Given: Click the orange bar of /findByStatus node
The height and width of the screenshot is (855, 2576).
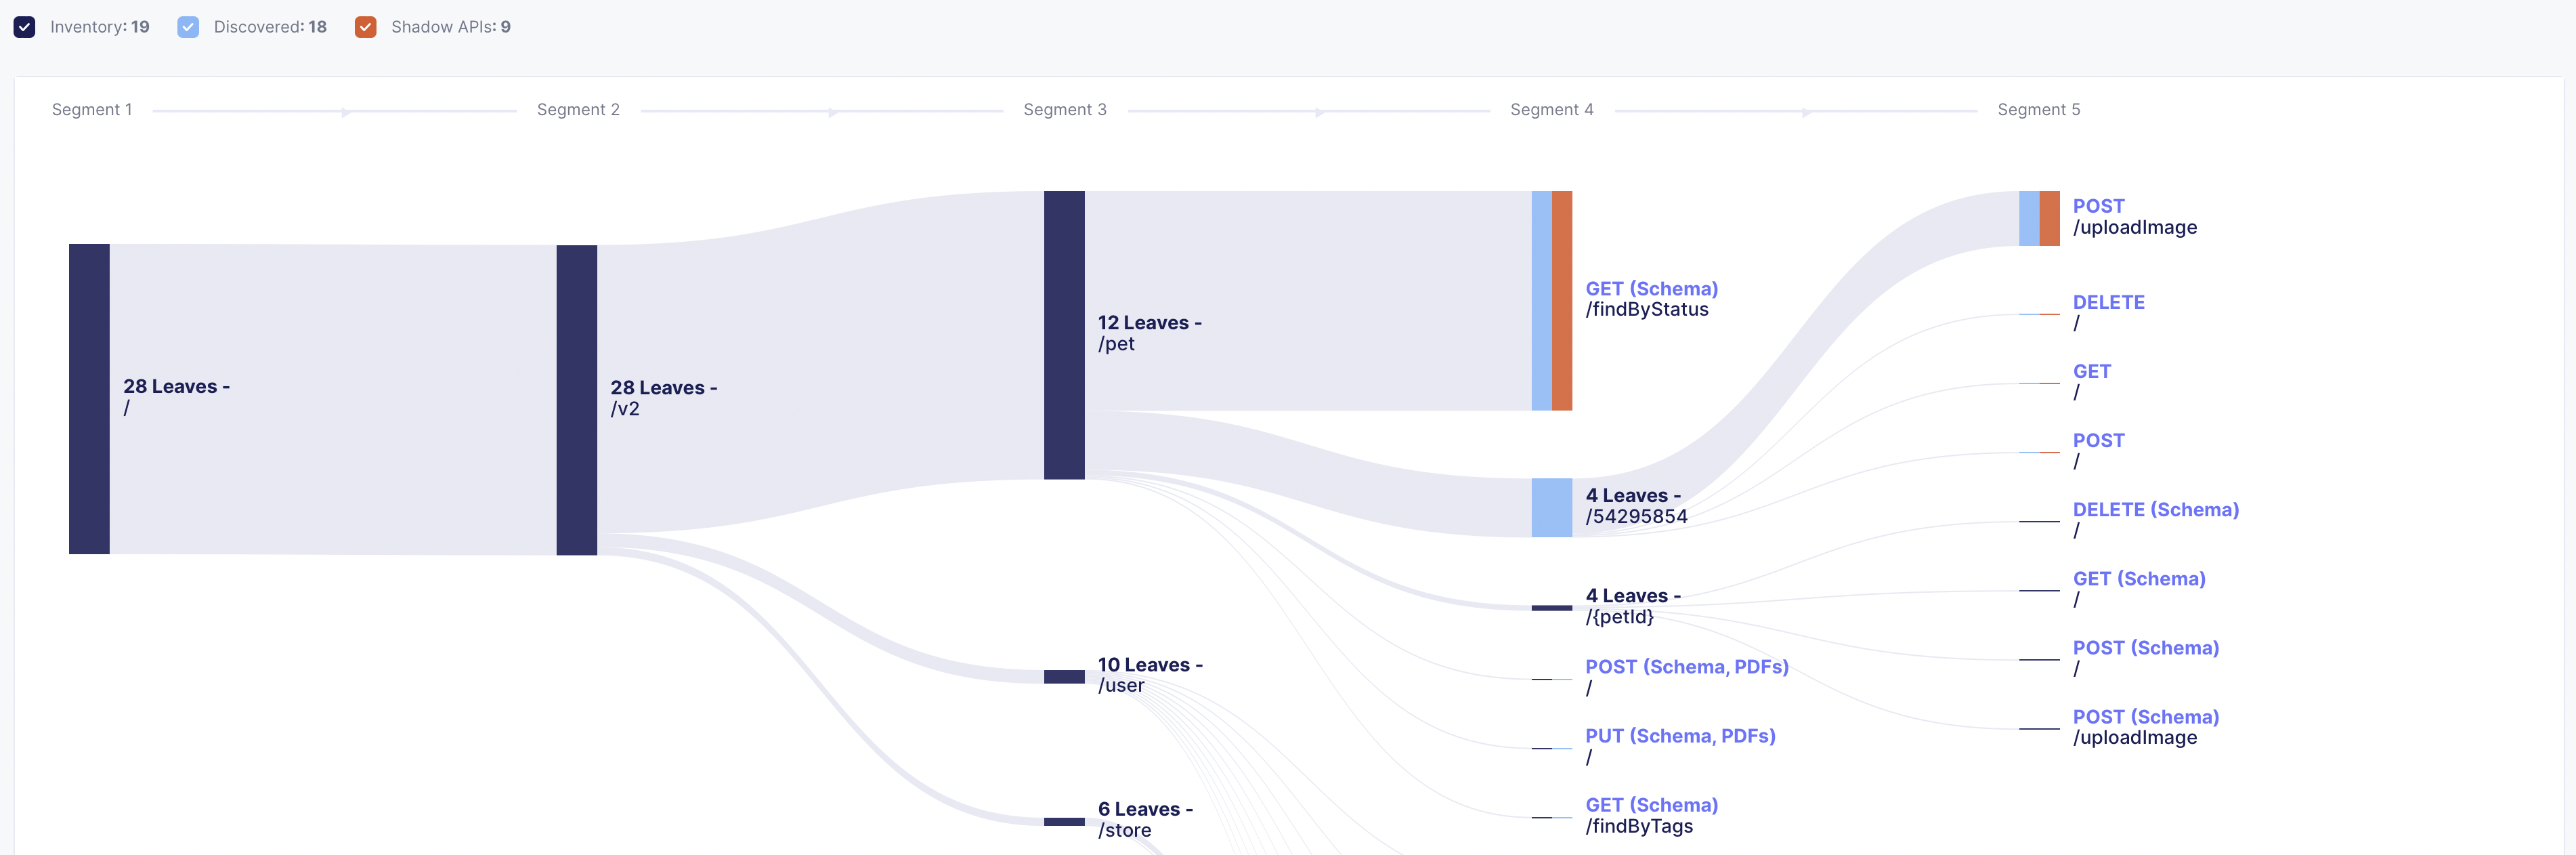Looking at the screenshot, I should [1562, 300].
